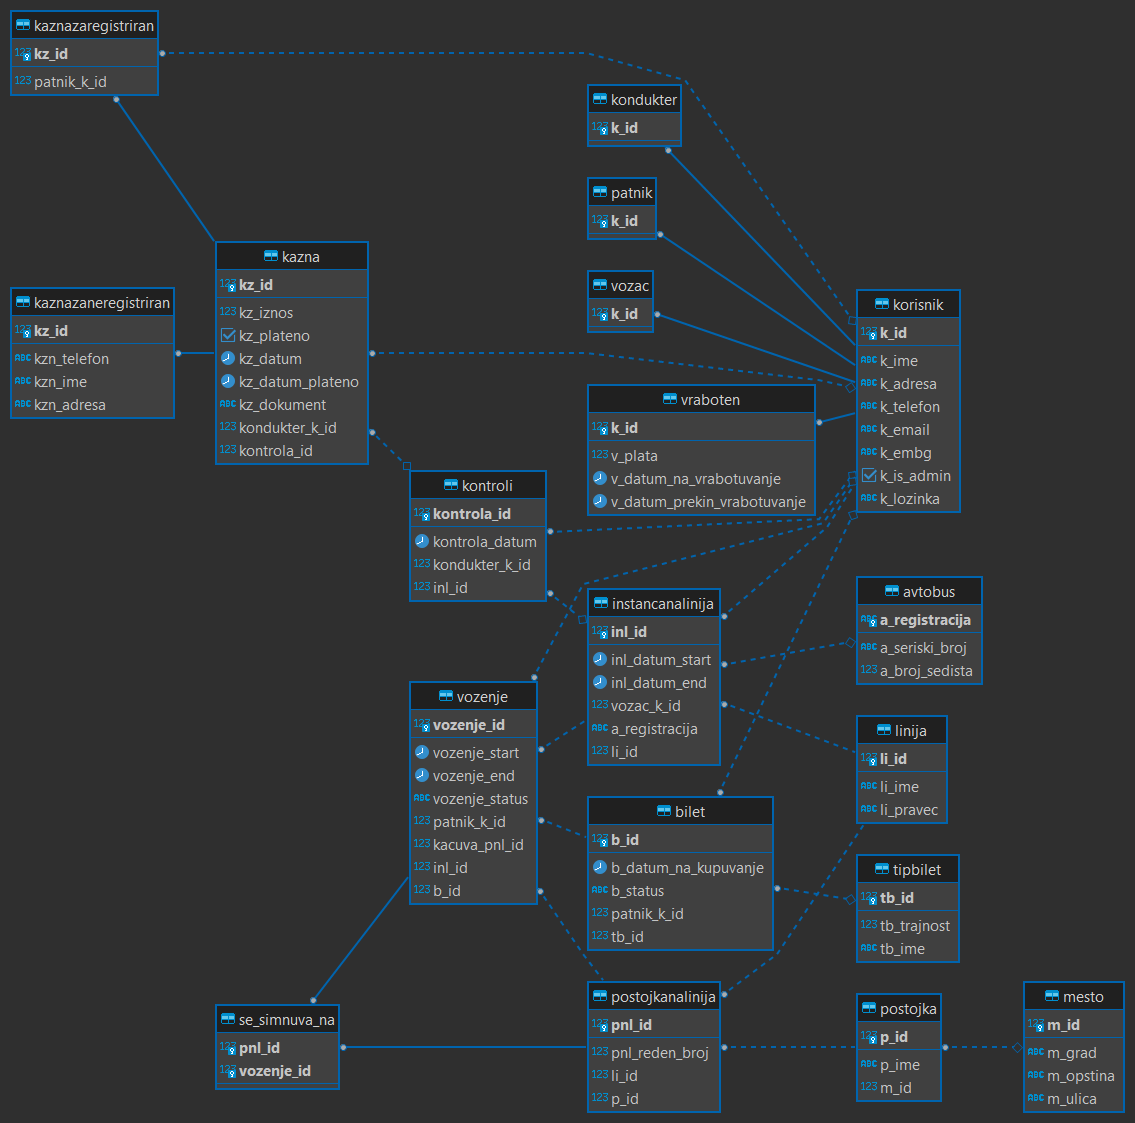This screenshot has width=1135, height=1123.
Task: Select the tb_trajnost column in tipbilet
Action: tap(914, 926)
